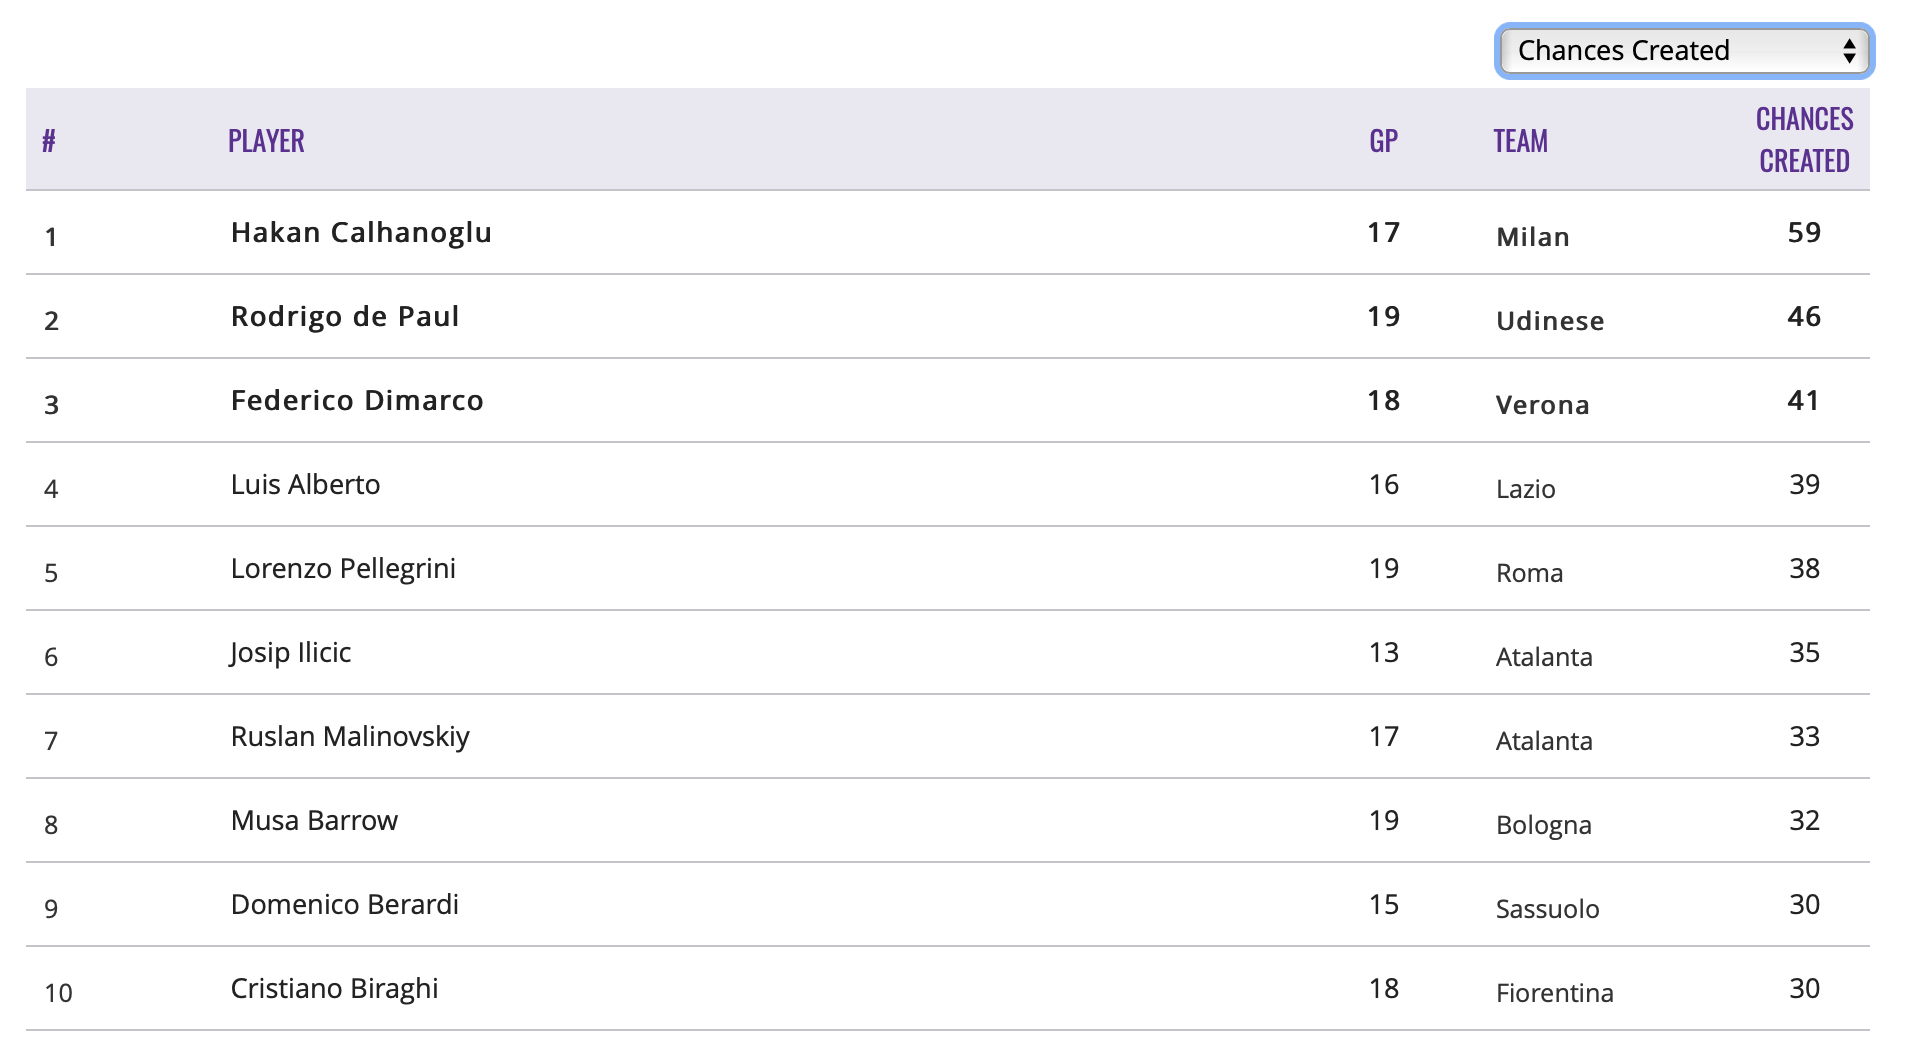Sort by the CHANCES CREATED column header

pos(1804,140)
